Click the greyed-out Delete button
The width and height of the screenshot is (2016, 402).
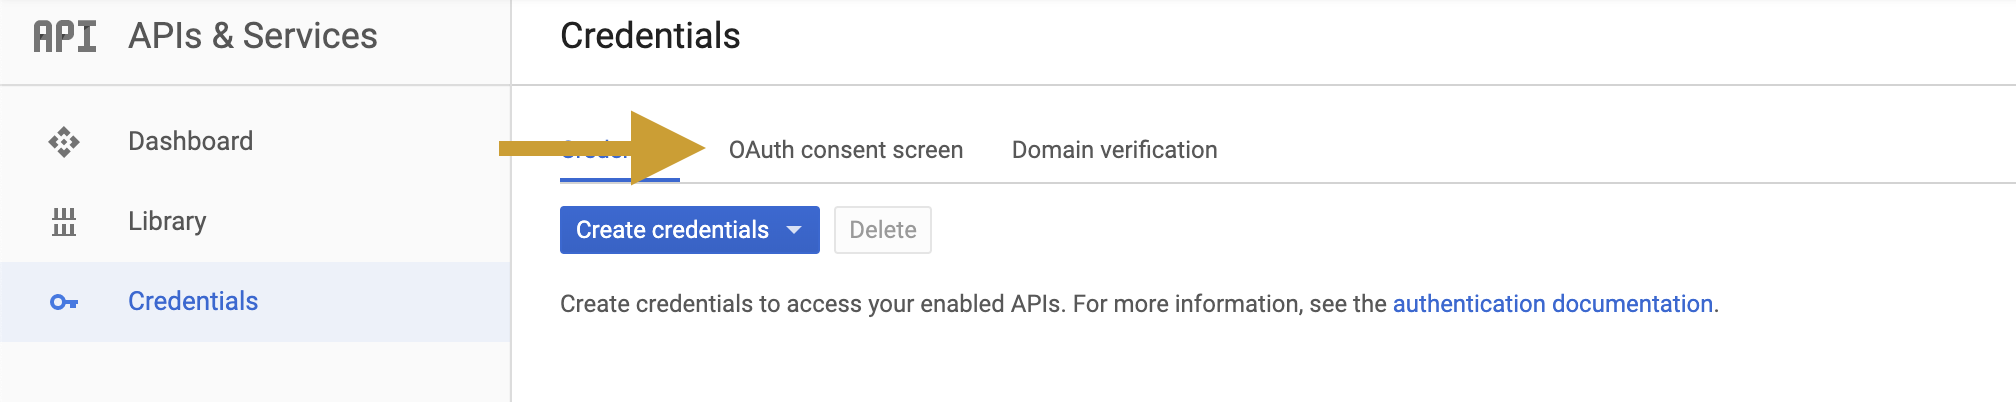tap(882, 230)
